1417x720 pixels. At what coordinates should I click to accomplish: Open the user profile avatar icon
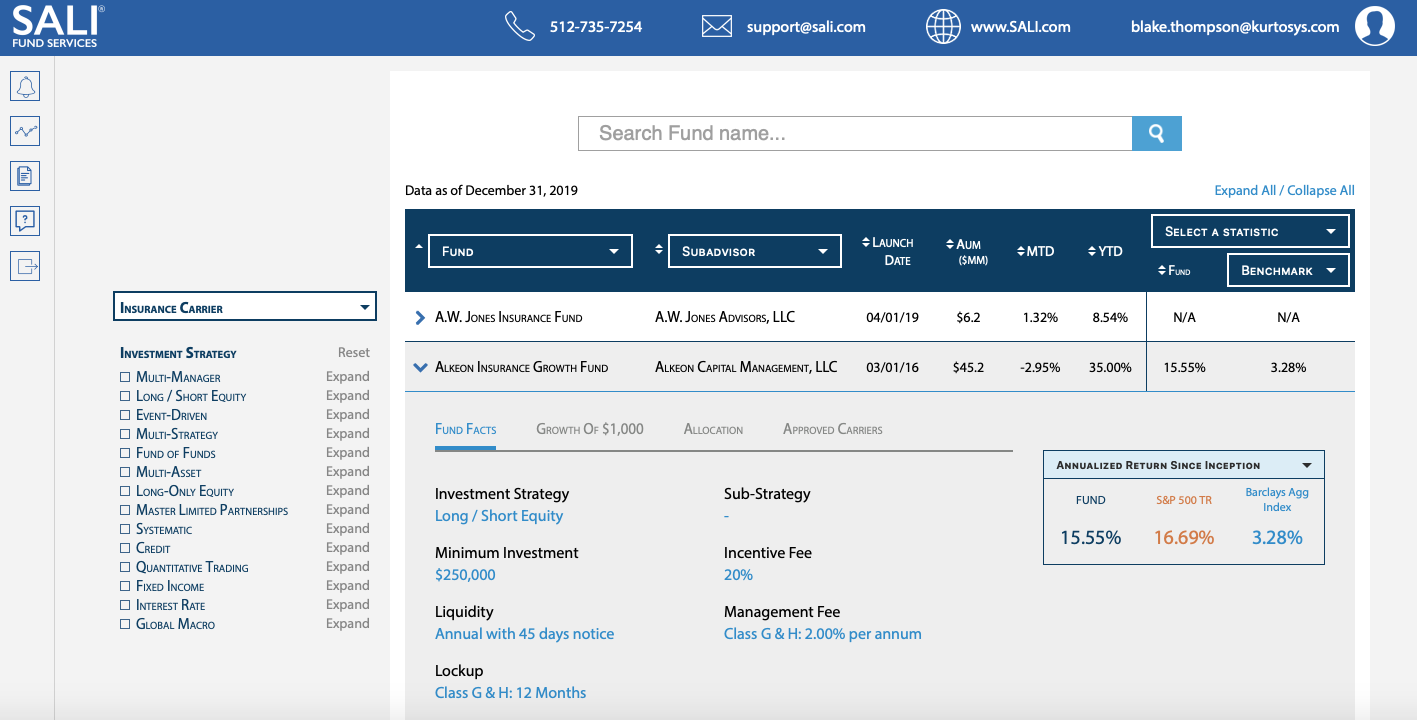[1375, 27]
